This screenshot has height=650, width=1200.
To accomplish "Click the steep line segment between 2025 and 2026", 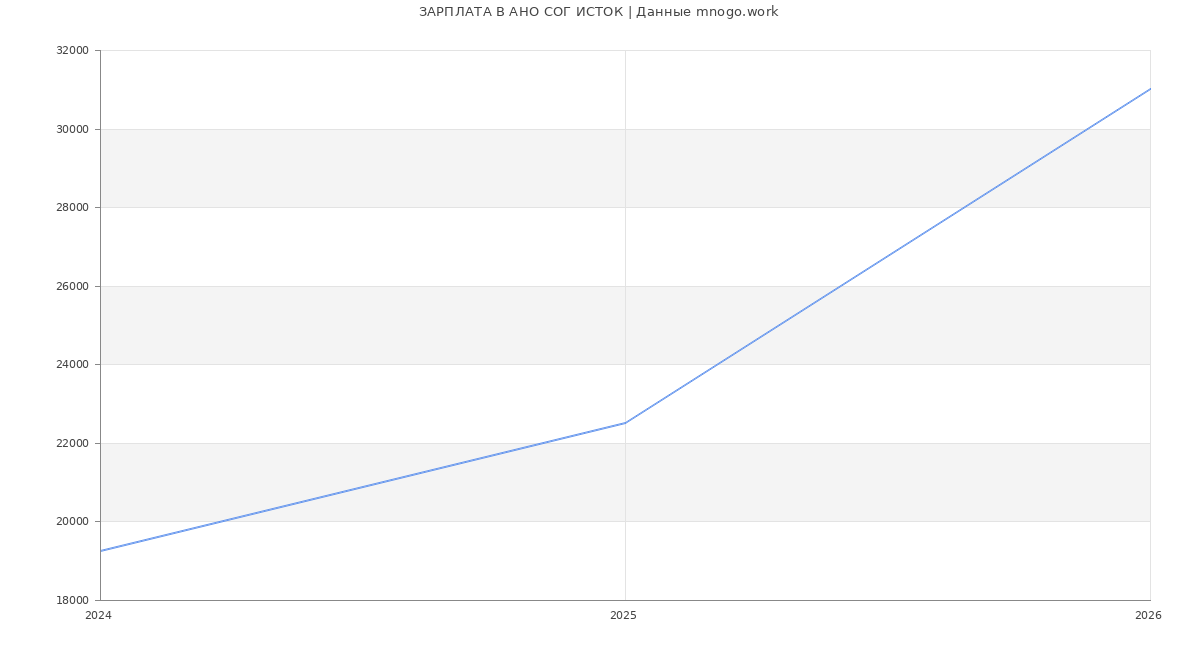I will tap(887, 256).
